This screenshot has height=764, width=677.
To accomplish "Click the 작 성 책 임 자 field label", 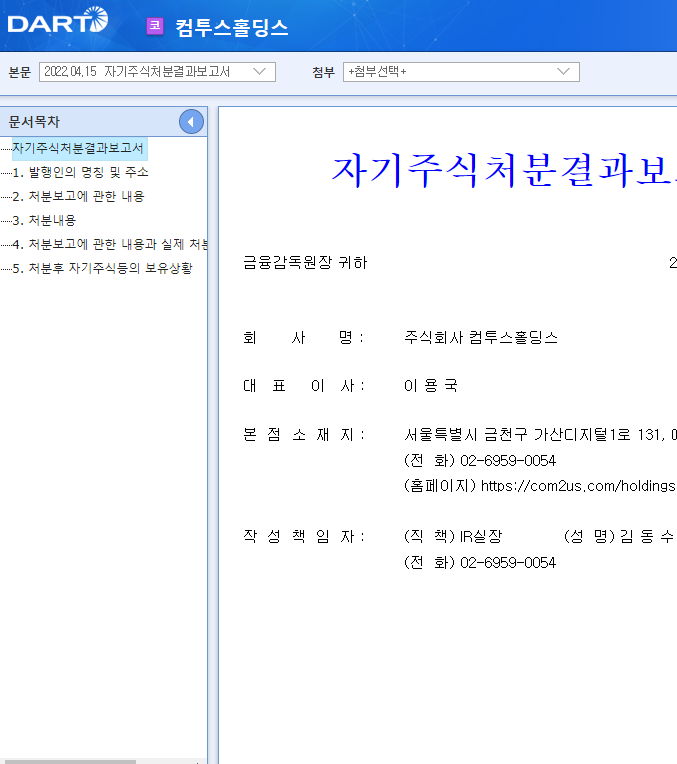I will (303, 536).
